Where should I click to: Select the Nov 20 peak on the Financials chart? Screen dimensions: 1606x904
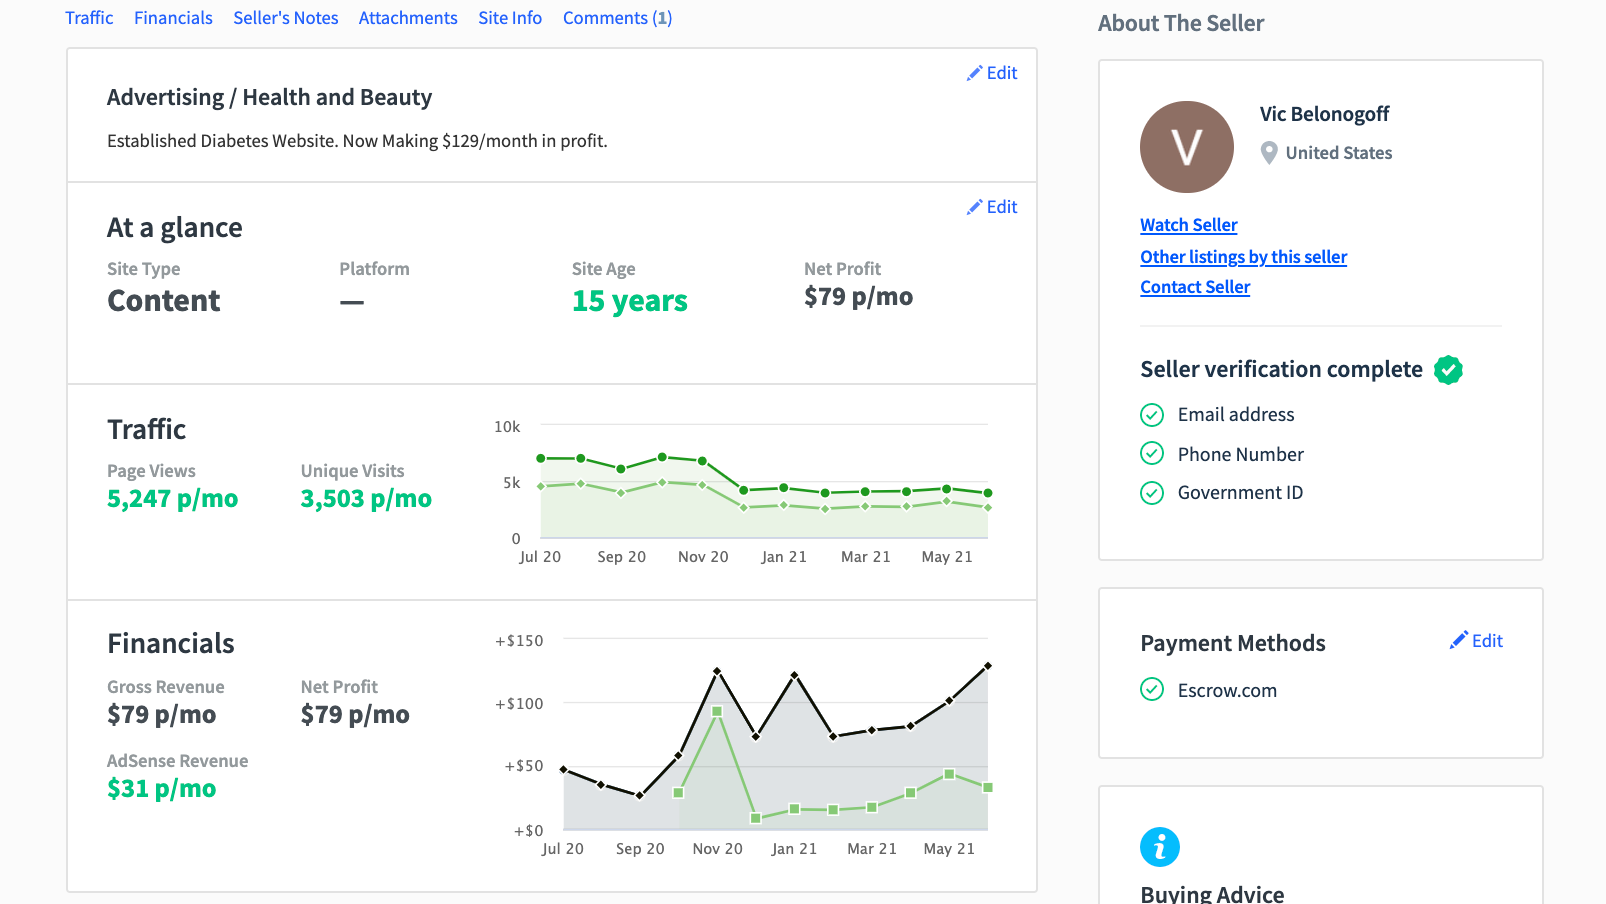tap(717, 671)
